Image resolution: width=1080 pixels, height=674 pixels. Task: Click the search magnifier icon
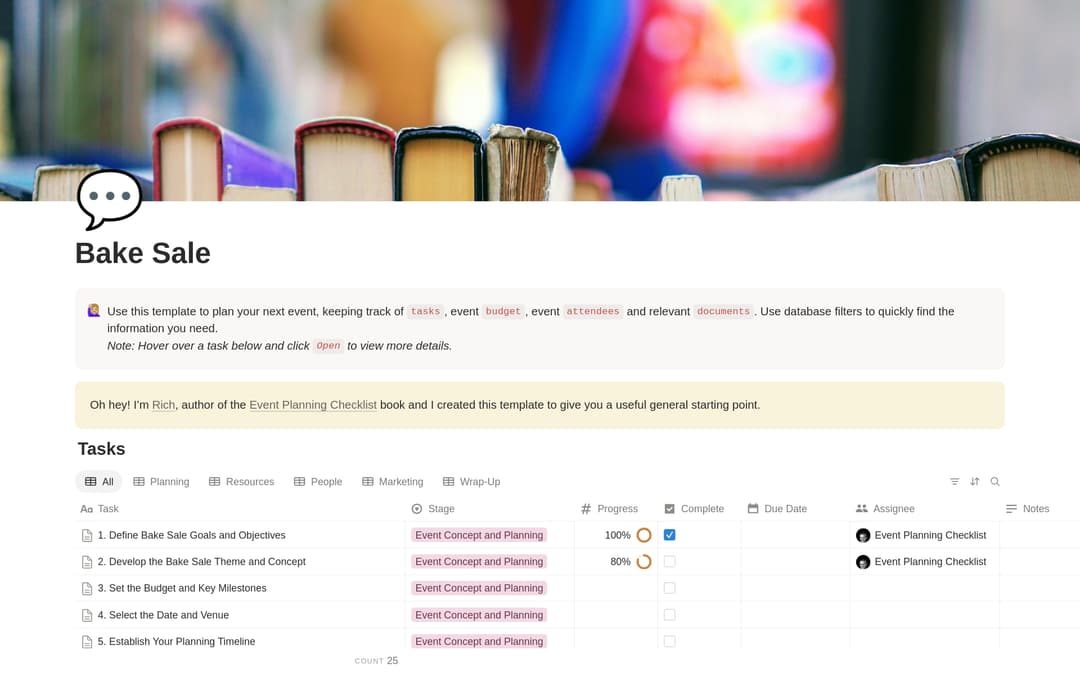point(995,482)
